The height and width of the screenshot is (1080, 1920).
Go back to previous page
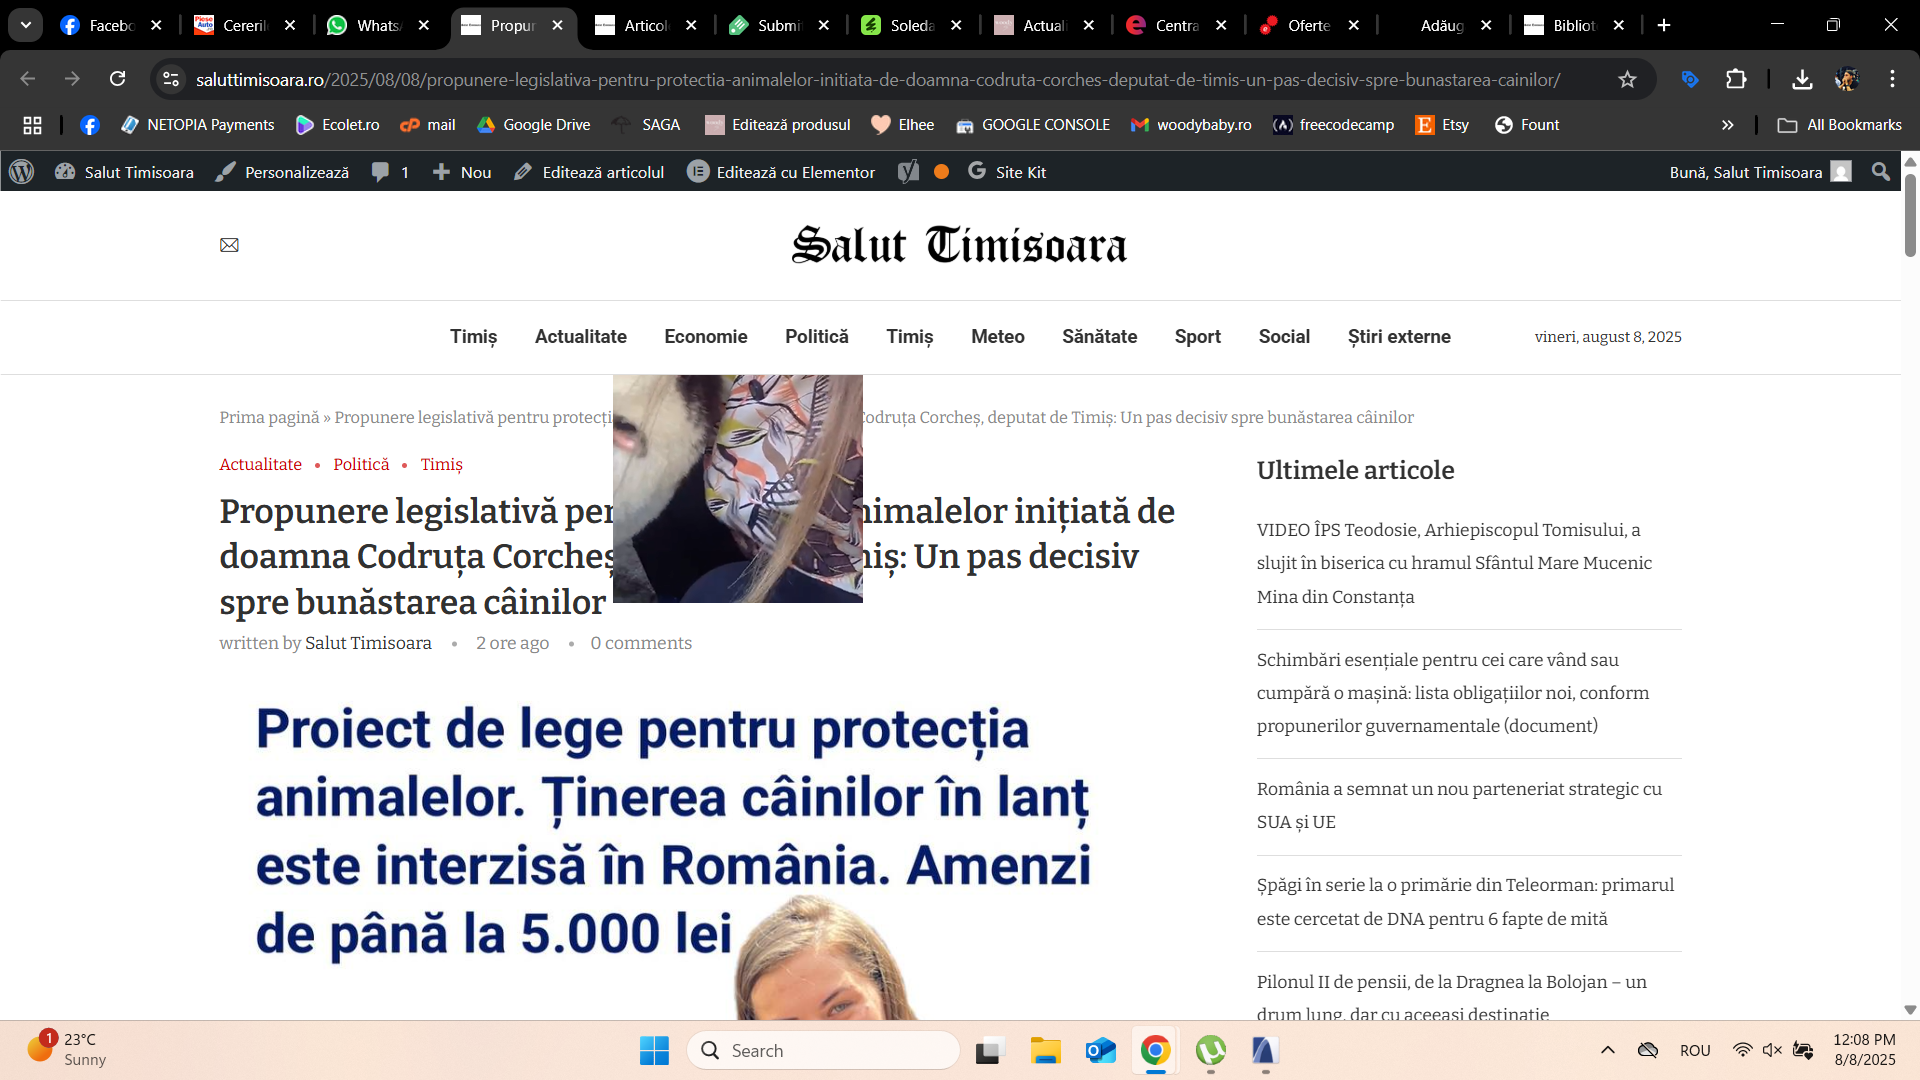(28, 79)
